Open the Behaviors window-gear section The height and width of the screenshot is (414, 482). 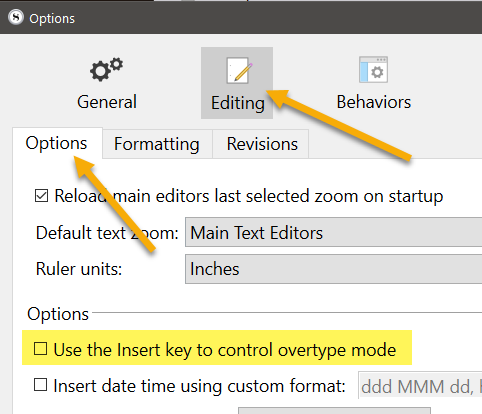(x=374, y=83)
